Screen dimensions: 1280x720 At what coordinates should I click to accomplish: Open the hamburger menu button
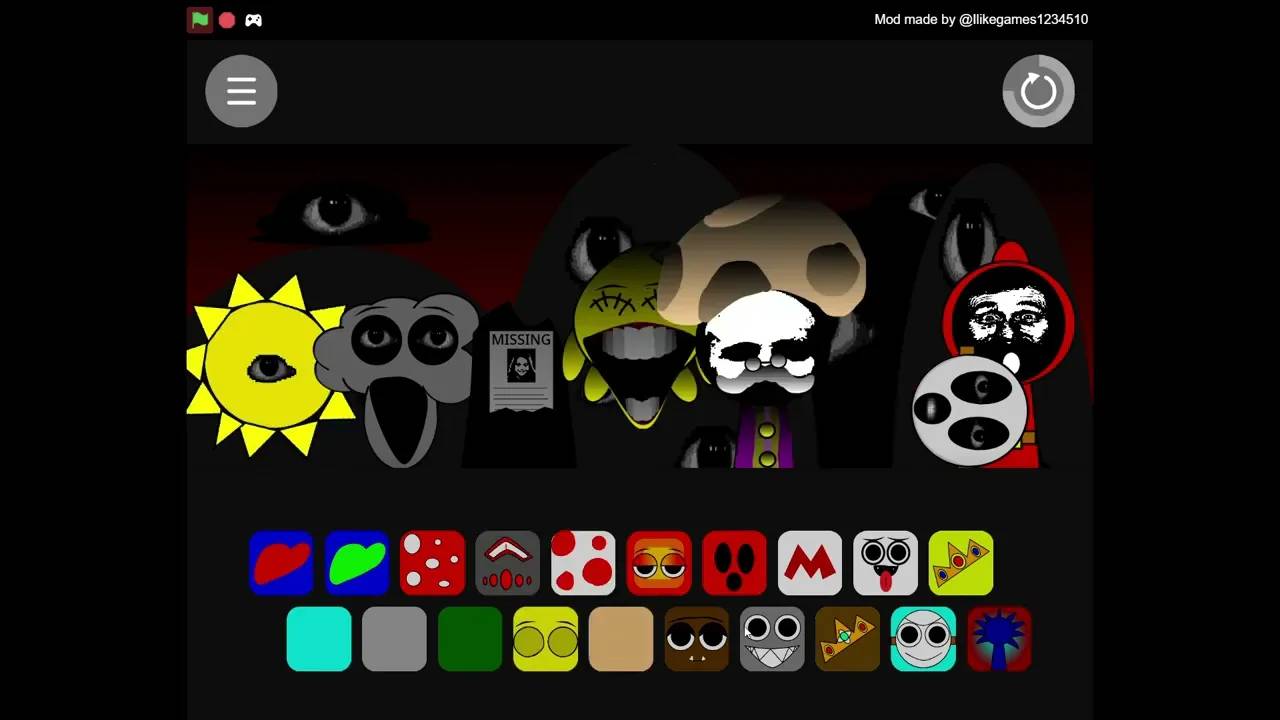[x=241, y=91]
